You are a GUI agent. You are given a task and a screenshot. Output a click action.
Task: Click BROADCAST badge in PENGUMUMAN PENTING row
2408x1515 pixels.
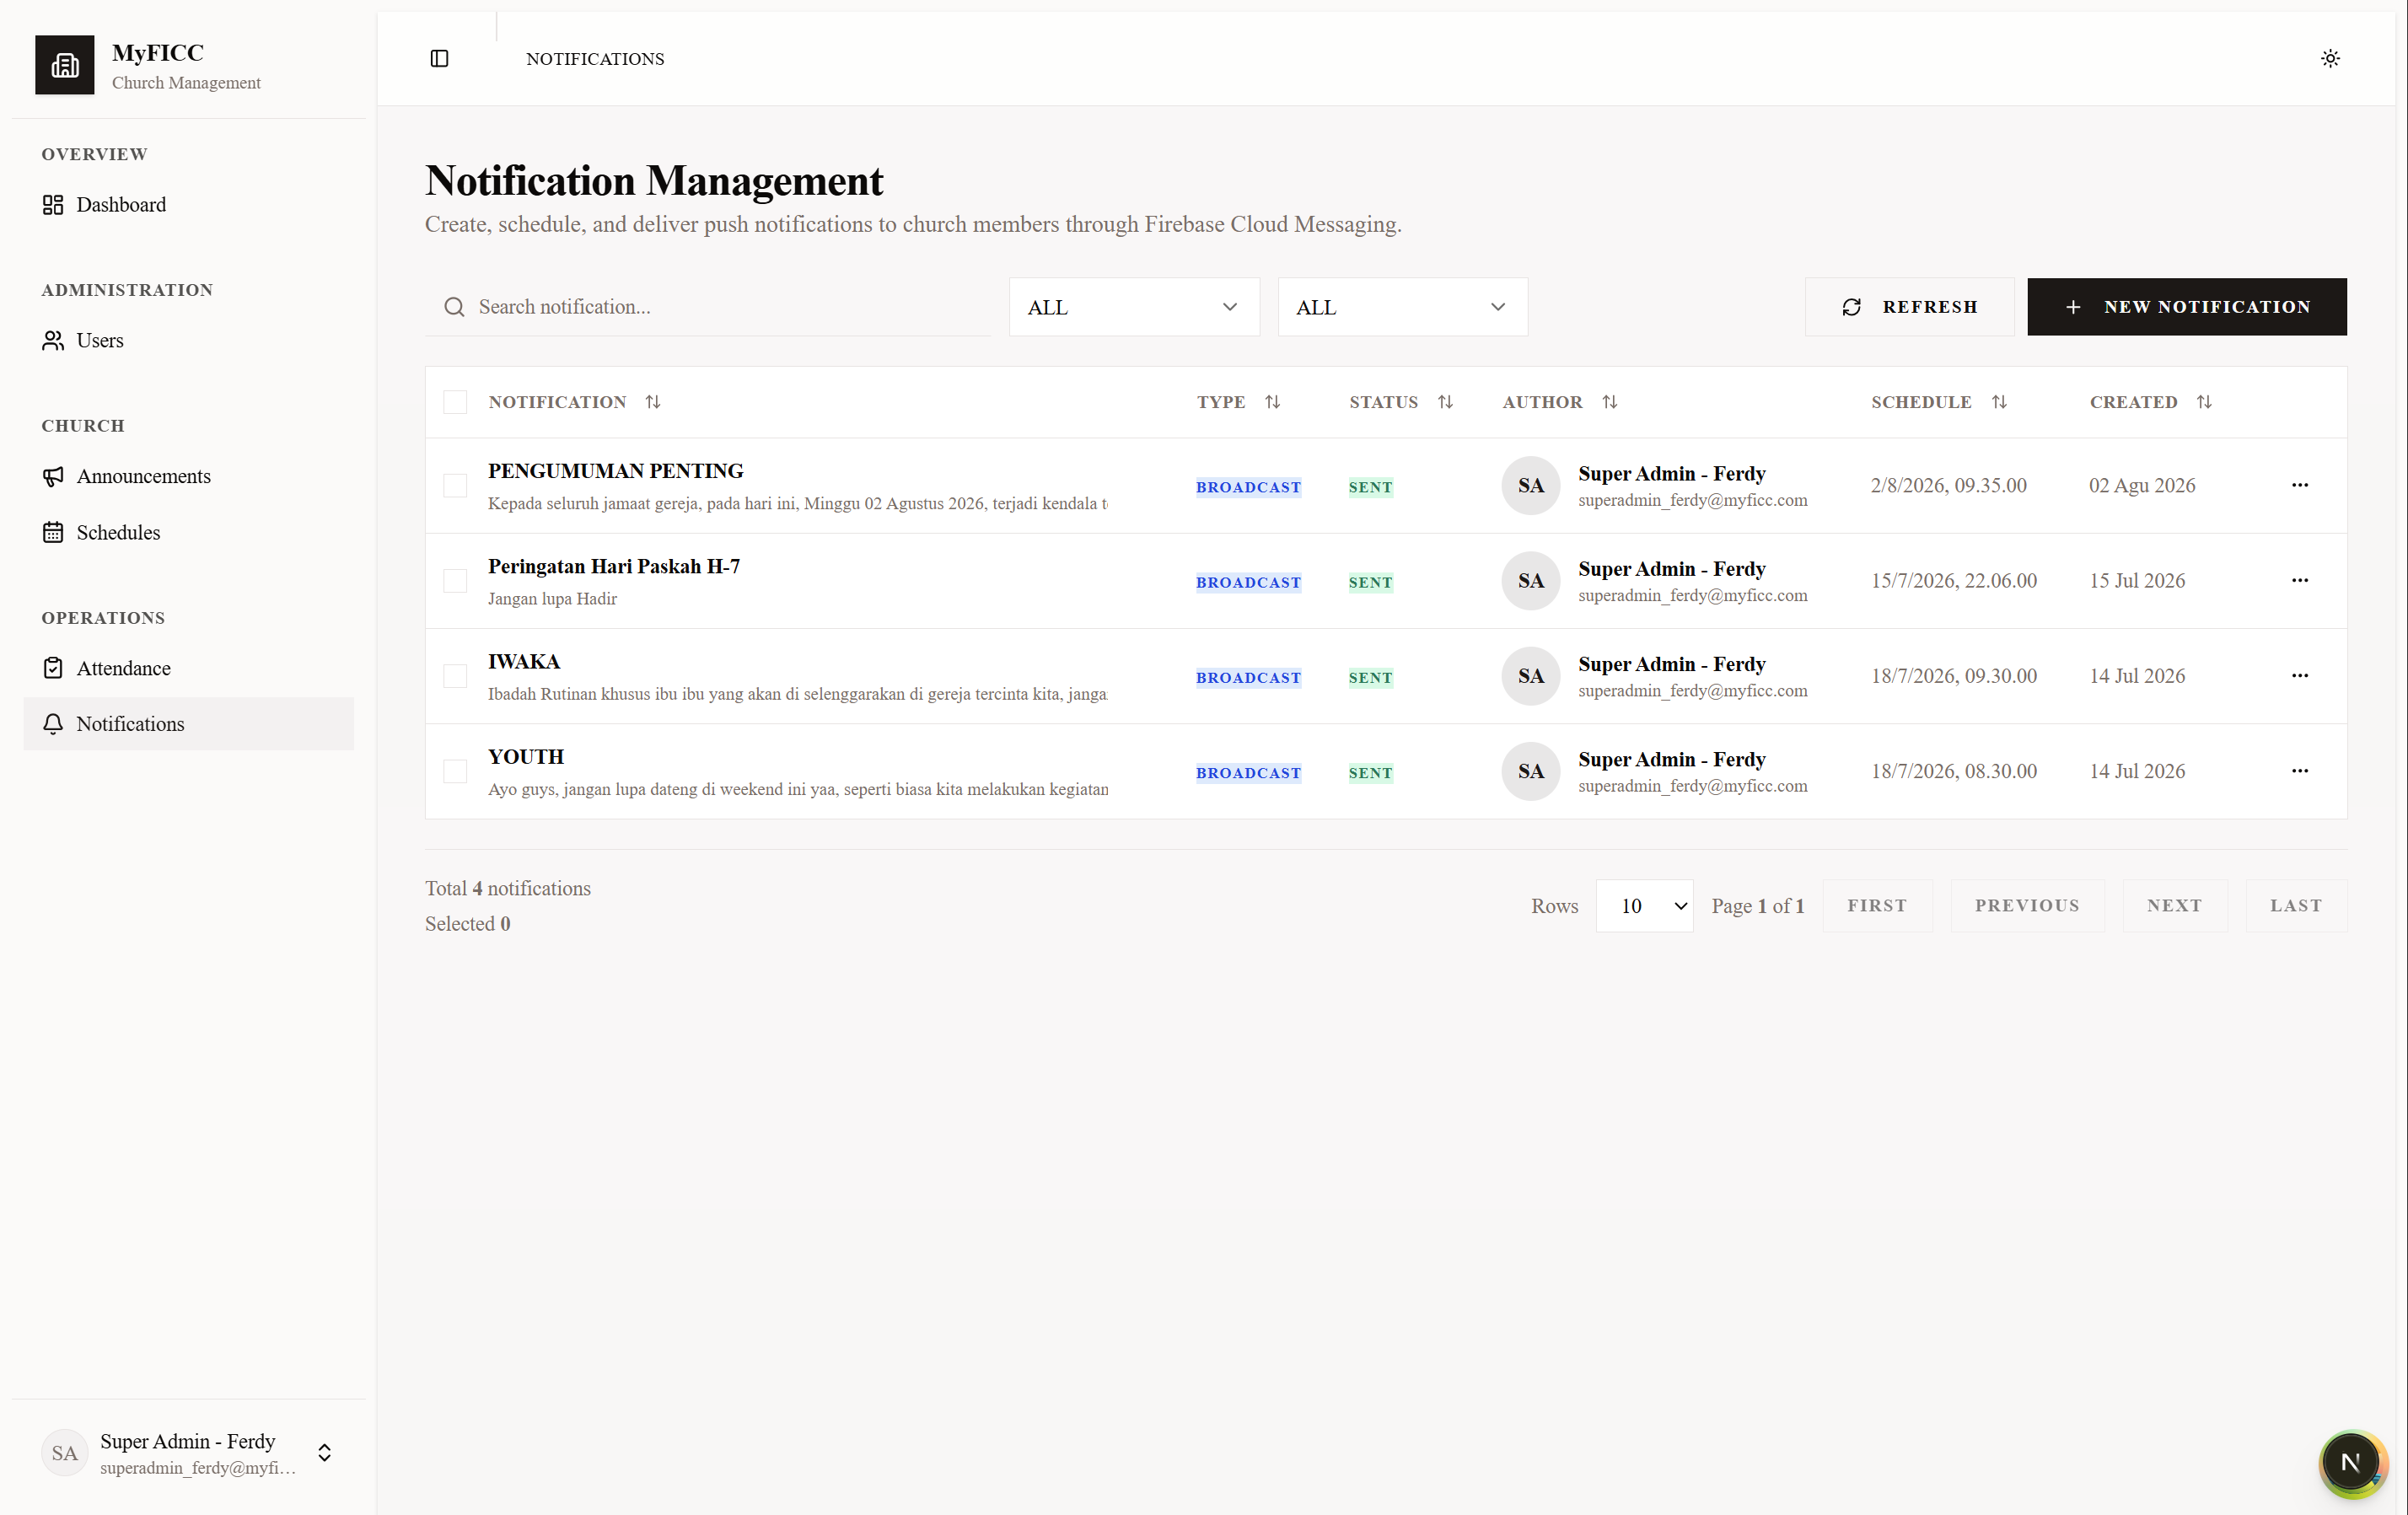(1248, 487)
